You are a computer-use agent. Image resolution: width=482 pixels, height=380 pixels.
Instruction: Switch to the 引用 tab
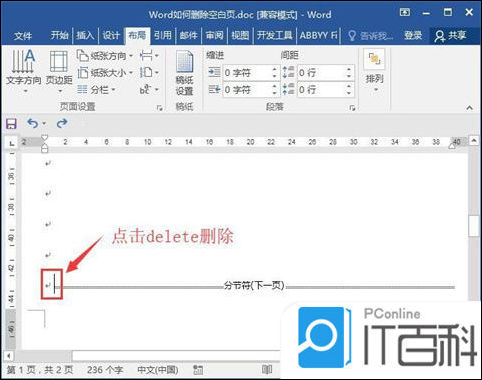tap(163, 35)
